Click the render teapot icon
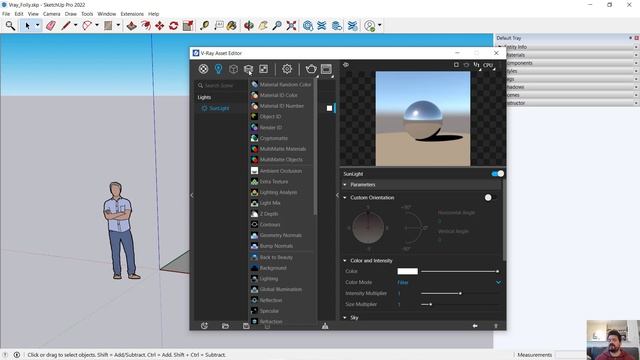Screen dimensions: 640x360 click(x=311, y=69)
